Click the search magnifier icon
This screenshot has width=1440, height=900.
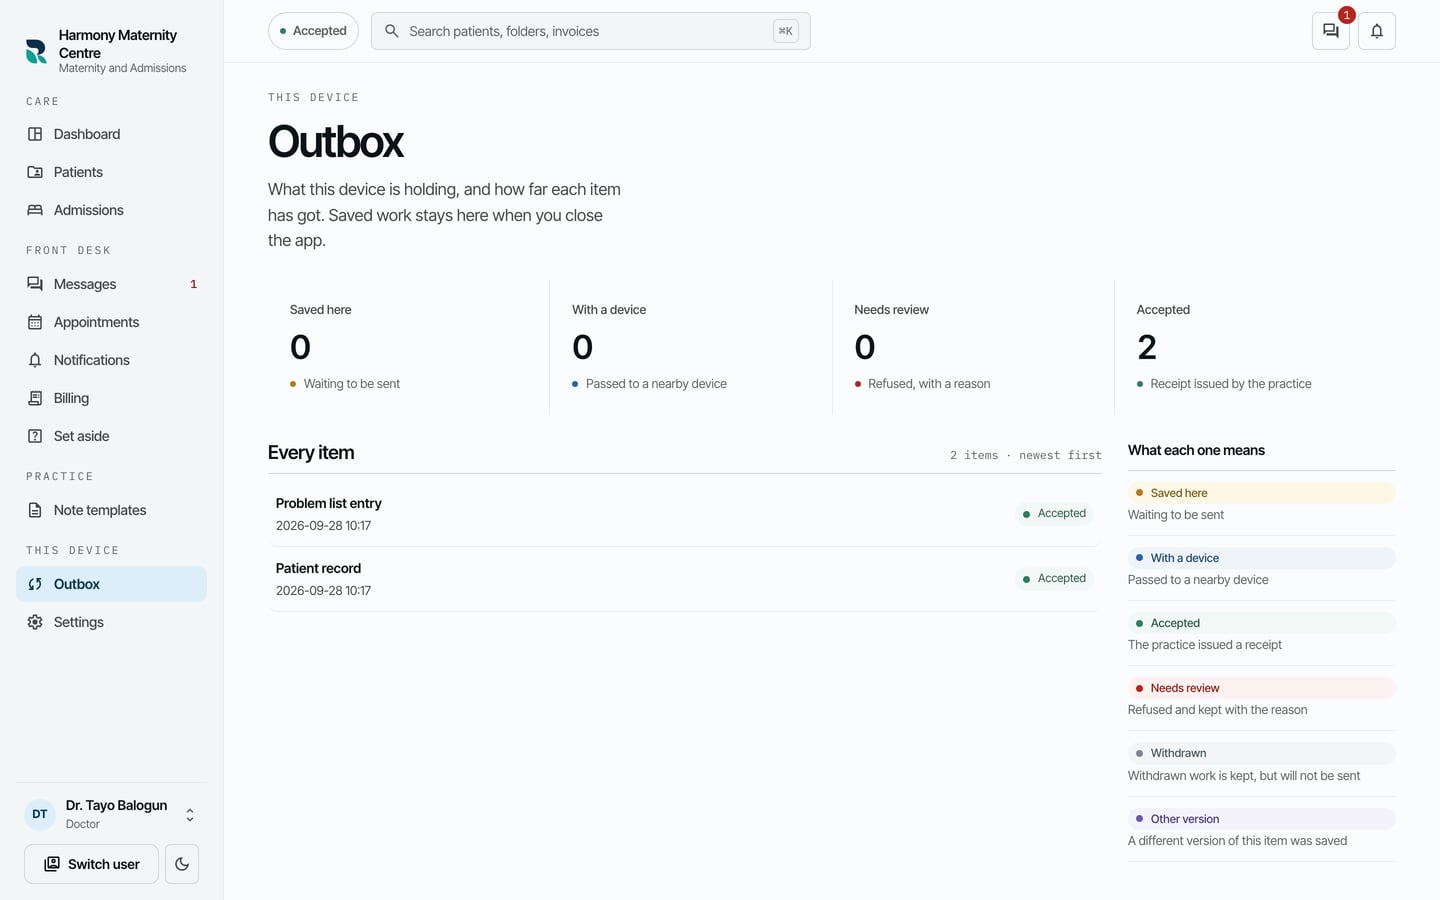(x=392, y=31)
